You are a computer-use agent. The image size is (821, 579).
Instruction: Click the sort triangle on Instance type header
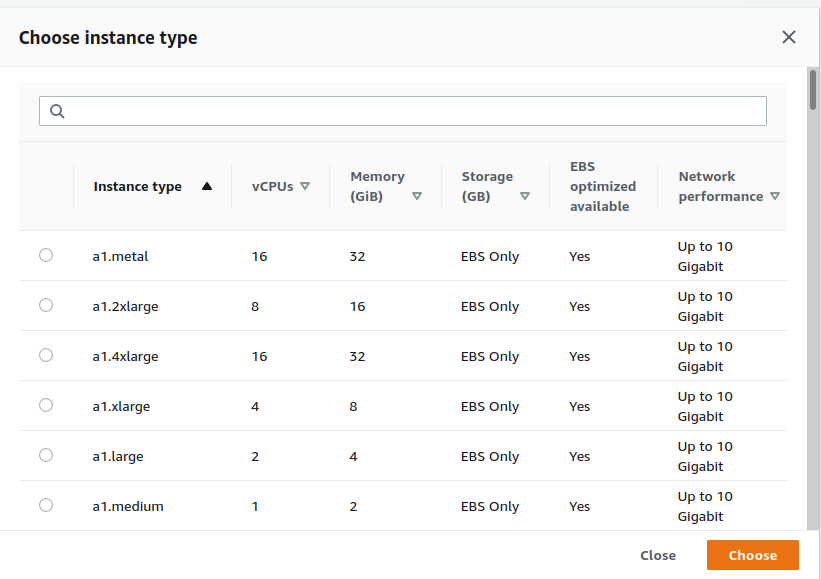point(208,186)
